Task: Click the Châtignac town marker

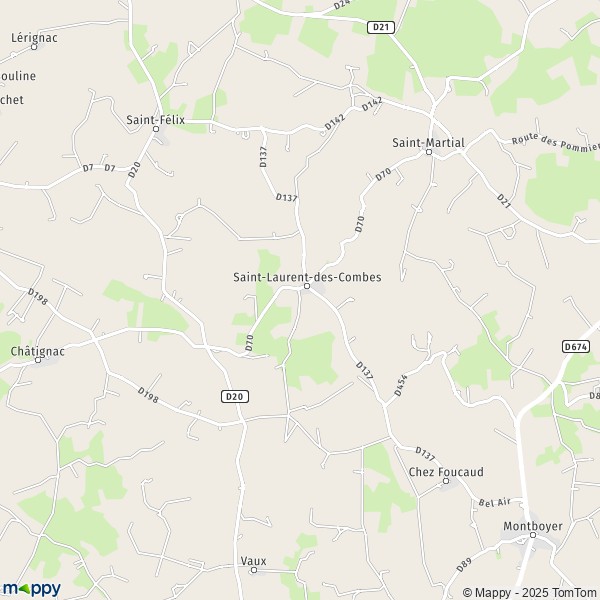Action: (38, 360)
